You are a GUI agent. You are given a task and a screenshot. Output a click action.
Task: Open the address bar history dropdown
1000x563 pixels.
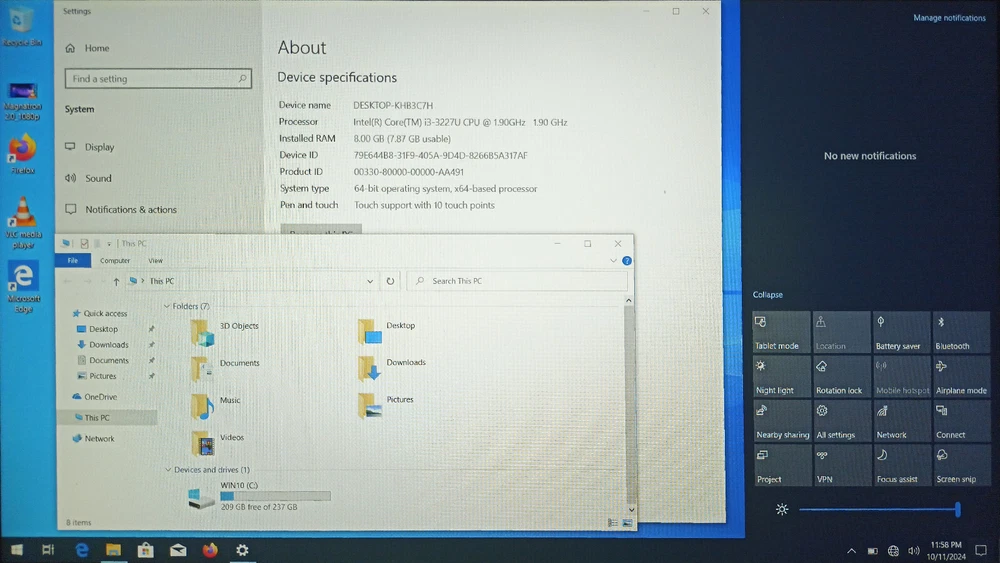pyautogui.click(x=370, y=282)
